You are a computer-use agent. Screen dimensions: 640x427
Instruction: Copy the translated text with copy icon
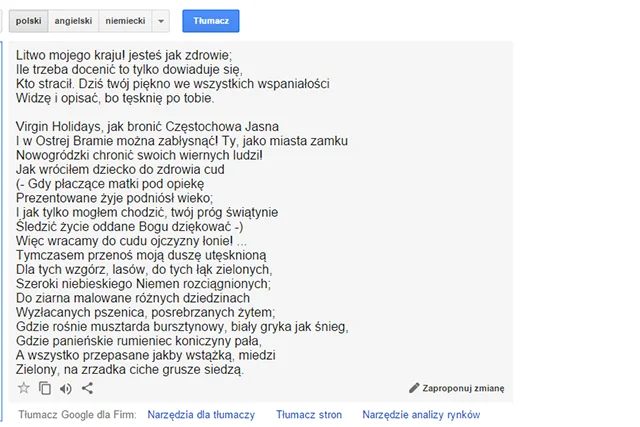pyautogui.click(x=45, y=388)
